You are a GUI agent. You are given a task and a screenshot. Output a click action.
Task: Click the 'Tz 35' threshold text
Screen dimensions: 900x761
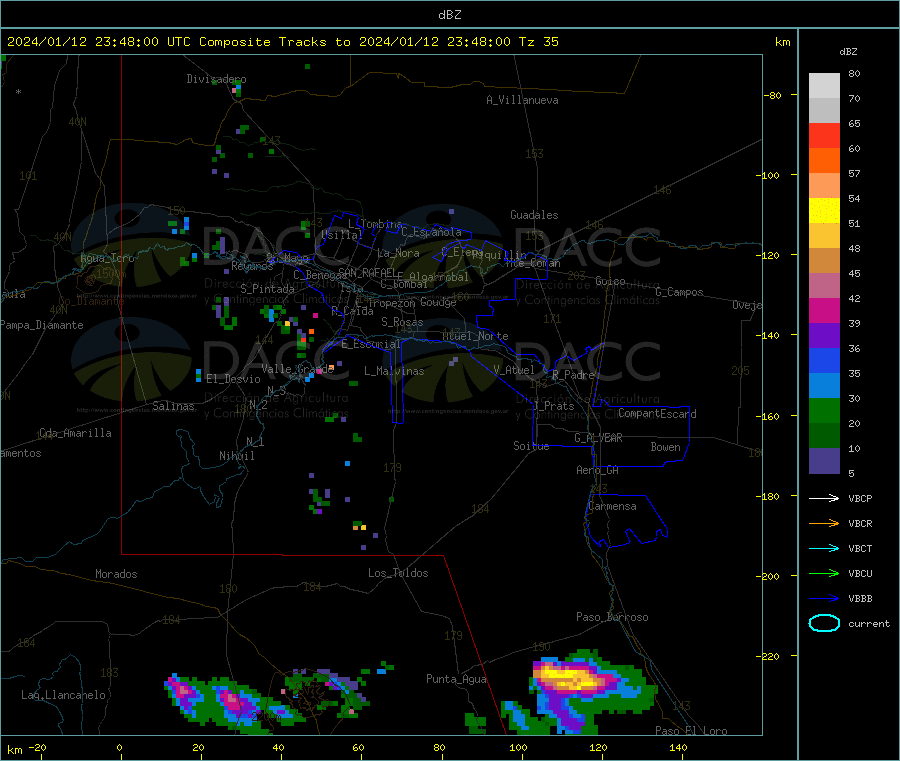point(538,42)
